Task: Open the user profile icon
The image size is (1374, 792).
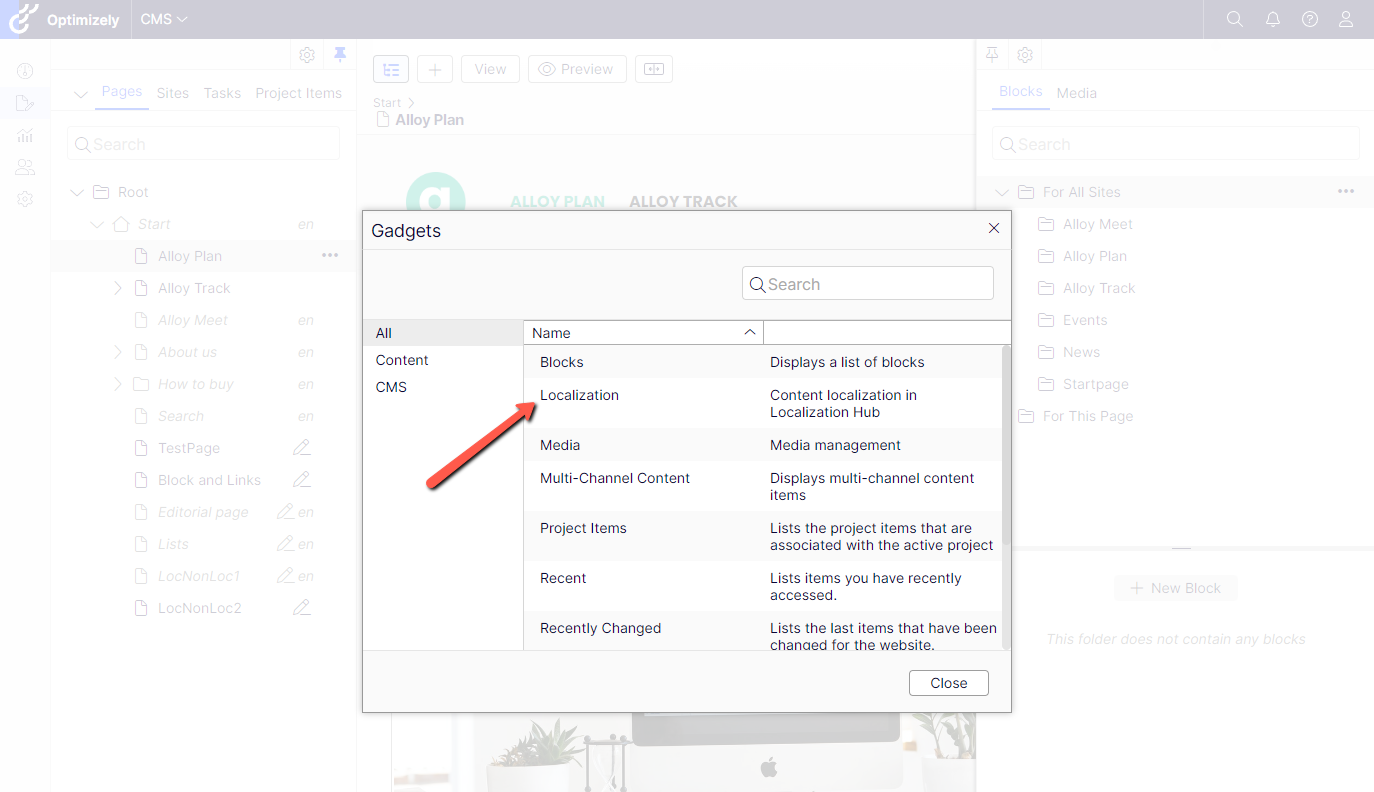Action: (x=1346, y=19)
